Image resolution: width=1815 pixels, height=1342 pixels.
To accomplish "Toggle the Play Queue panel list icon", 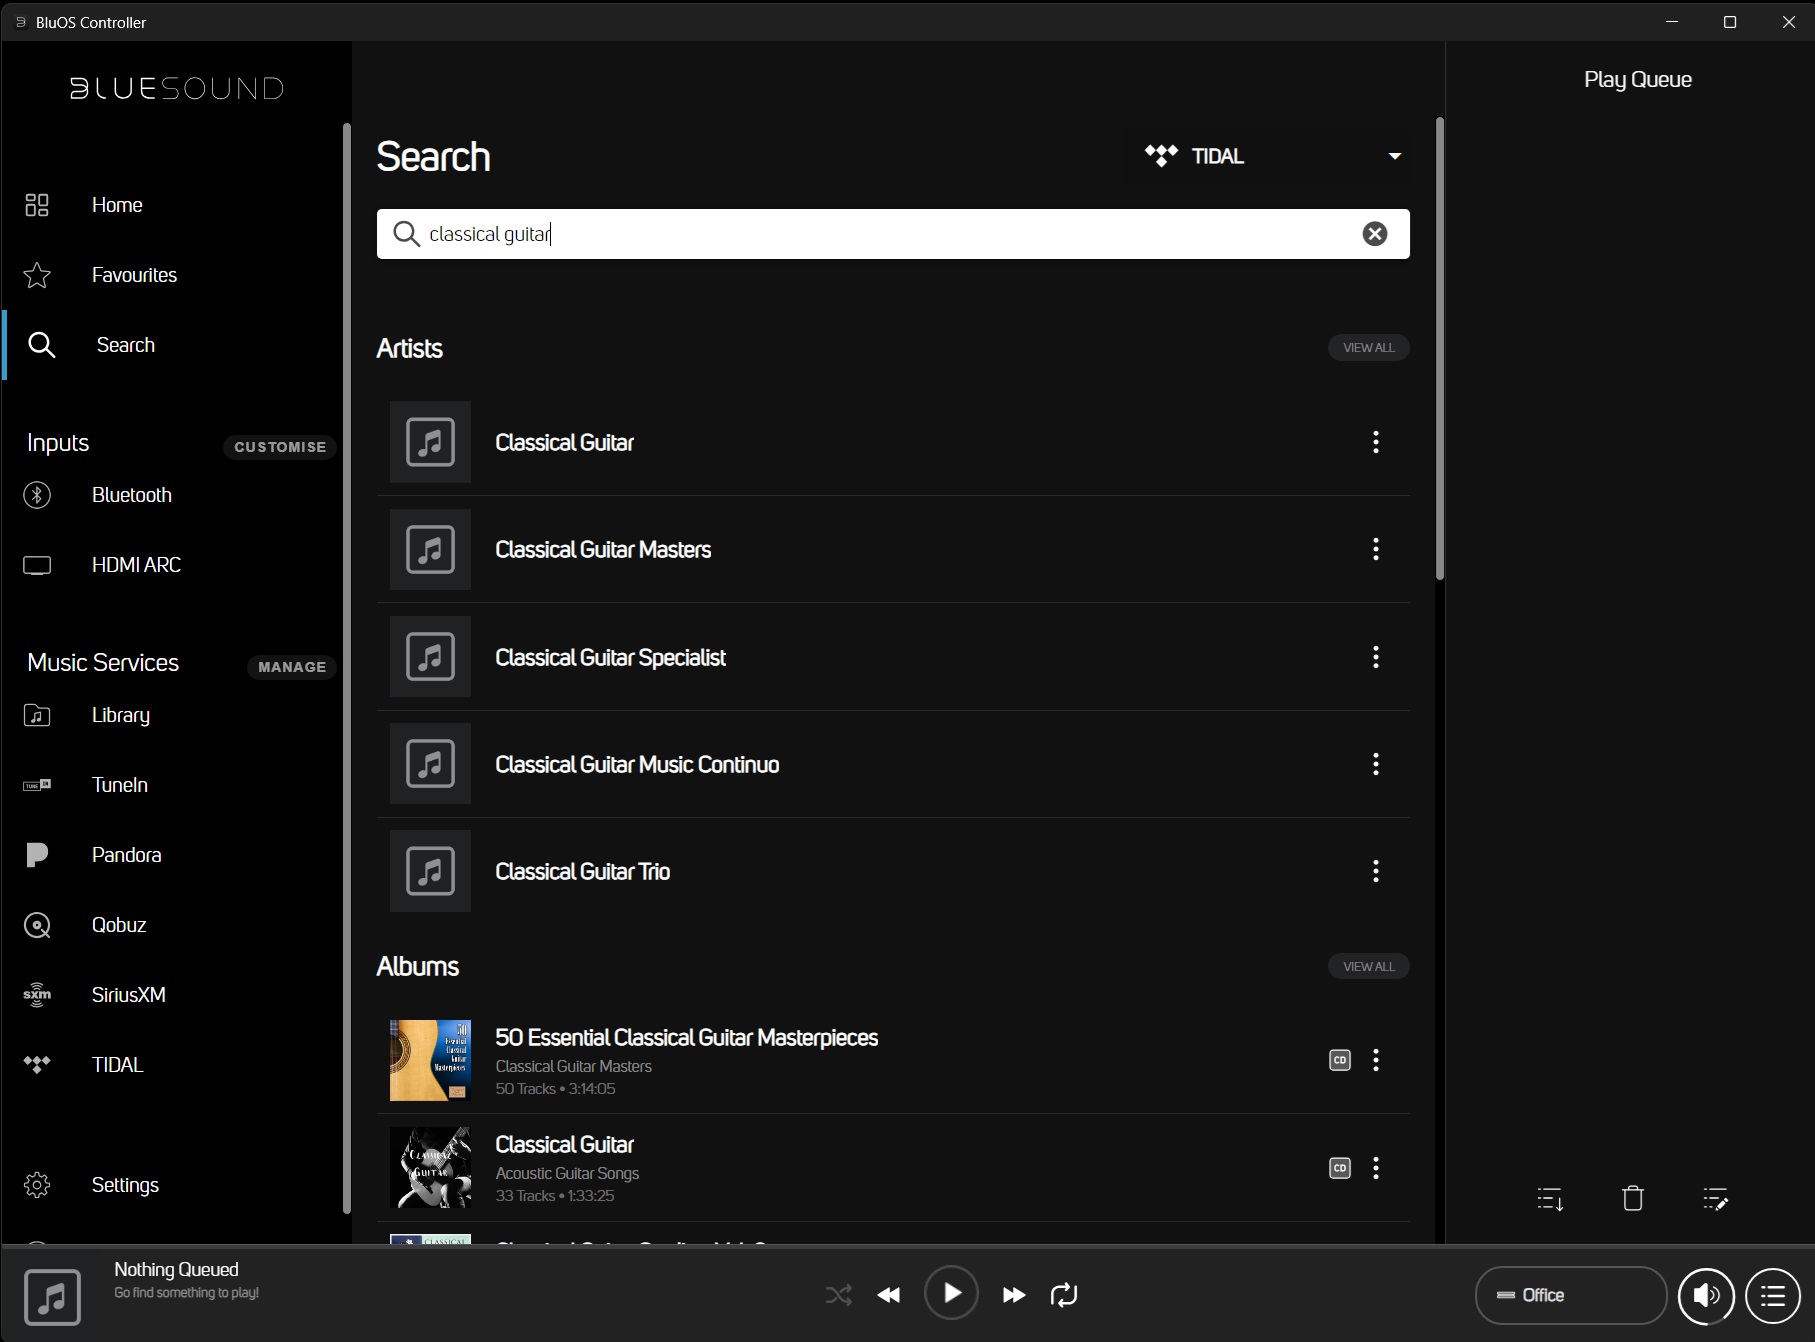I will [x=1772, y=1295].
